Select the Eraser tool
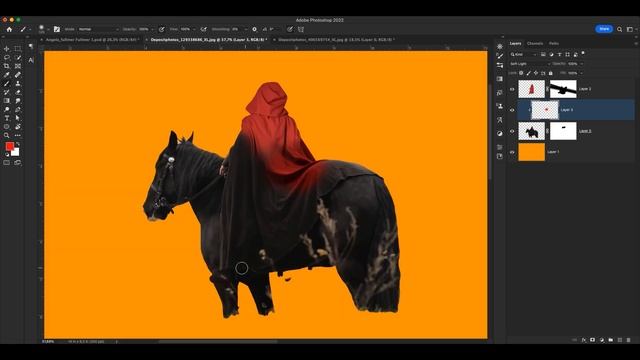Viewport: 640px width, 360px height. [x=18, y=92]
